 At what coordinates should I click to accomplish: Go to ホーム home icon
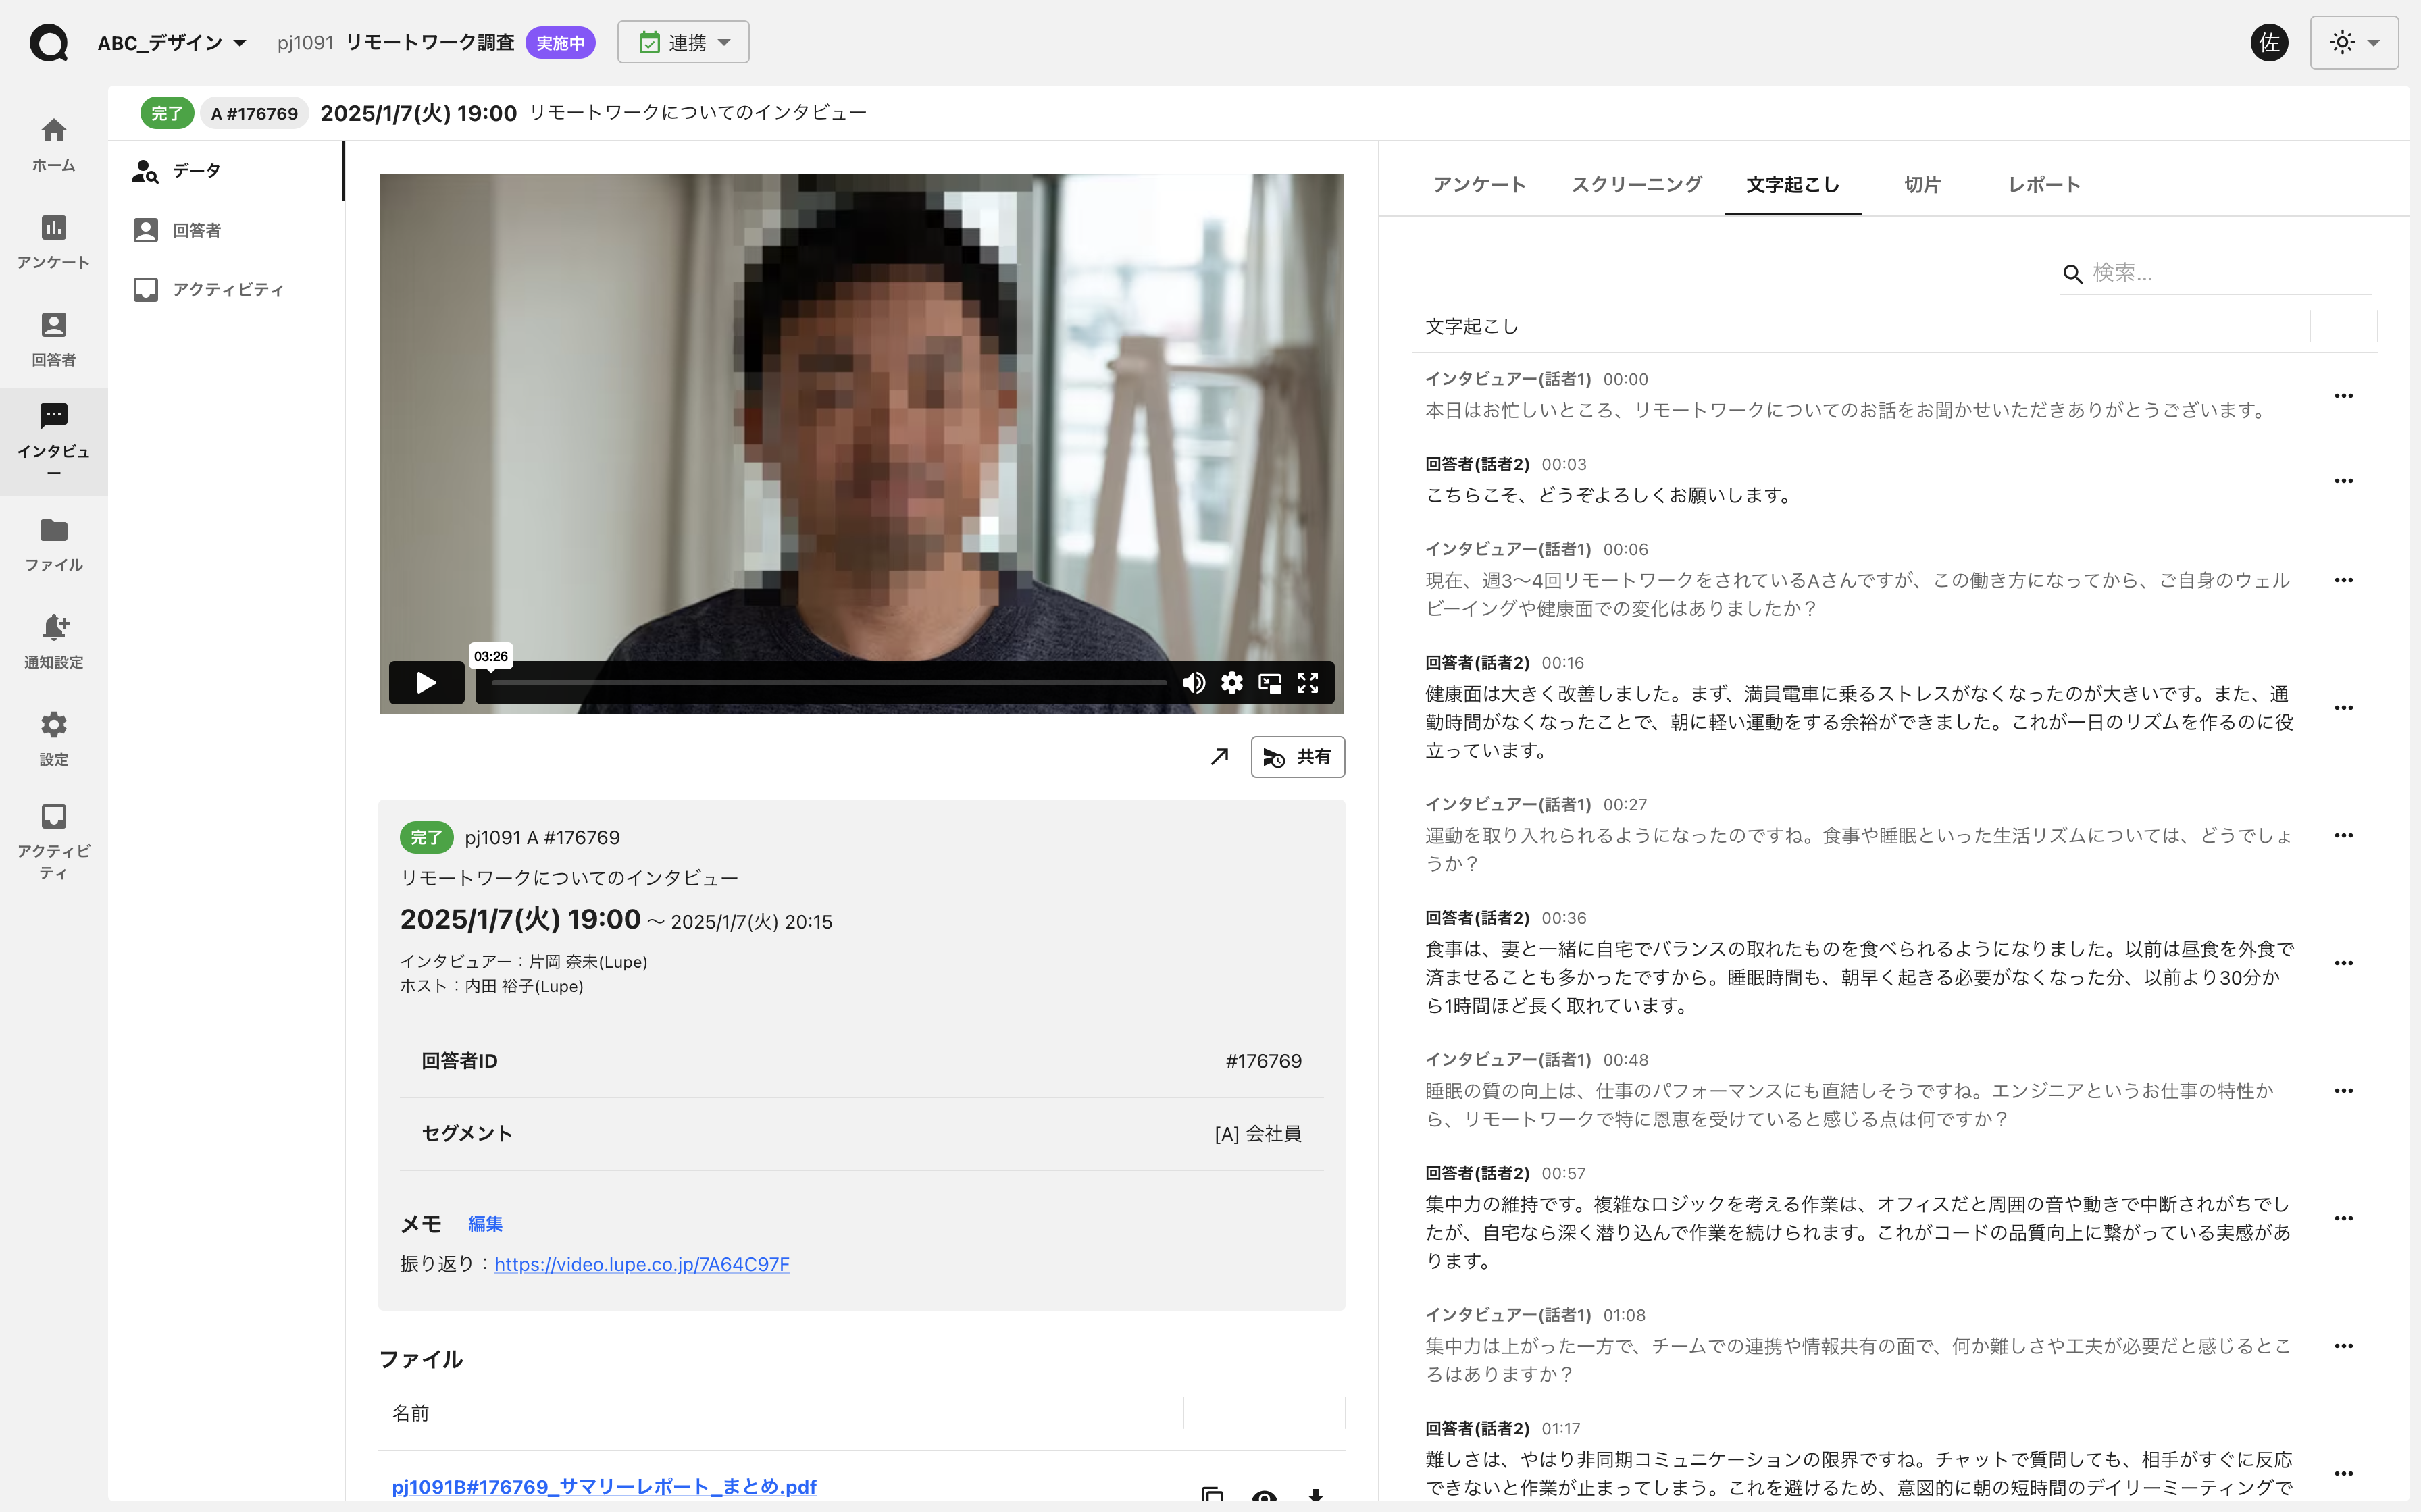[x=54, y=144]
